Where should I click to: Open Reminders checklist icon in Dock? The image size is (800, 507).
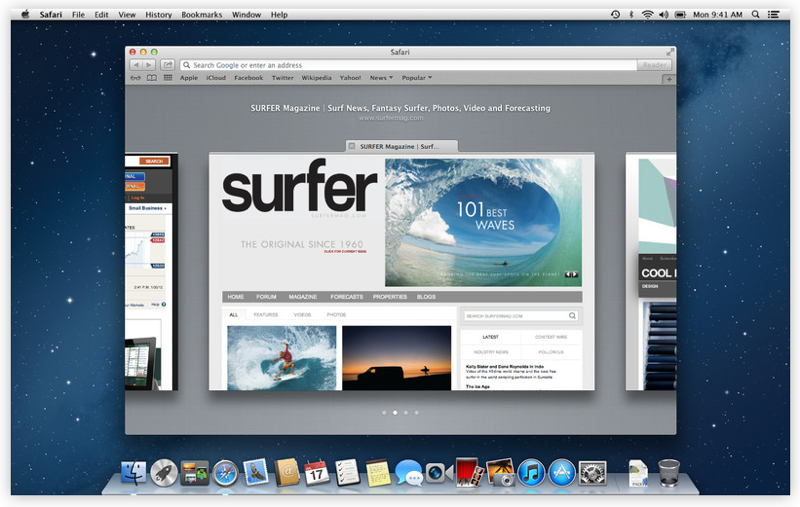point(347,473)
